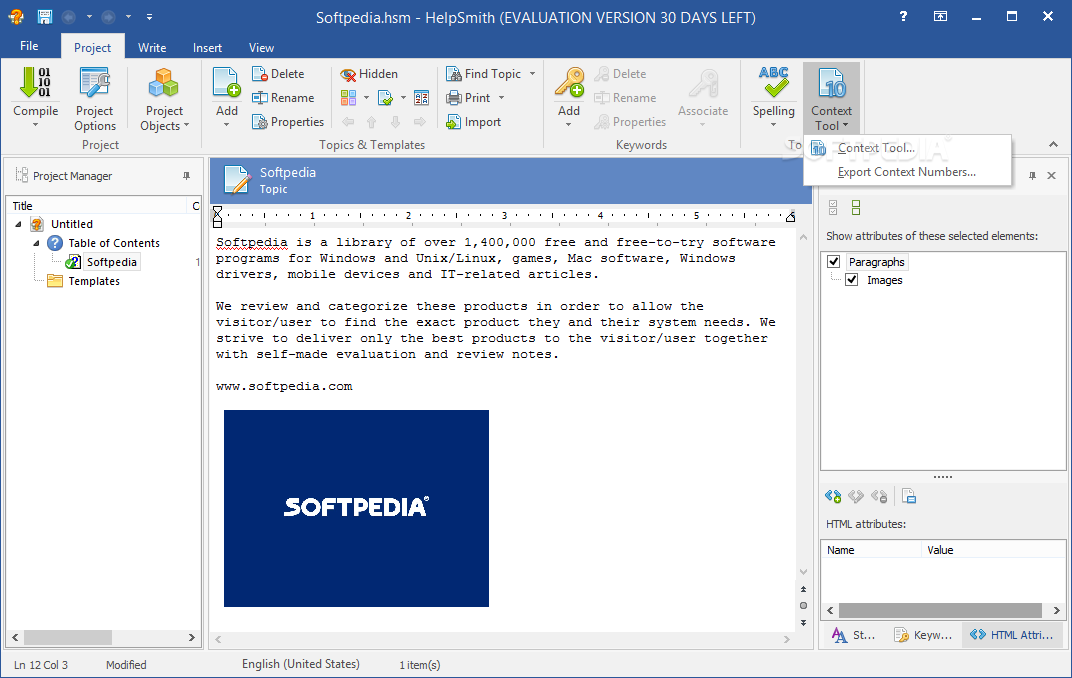Click the ribbon display options icon
This screenshot has height=678, width=1072.
tap(941, 16)
